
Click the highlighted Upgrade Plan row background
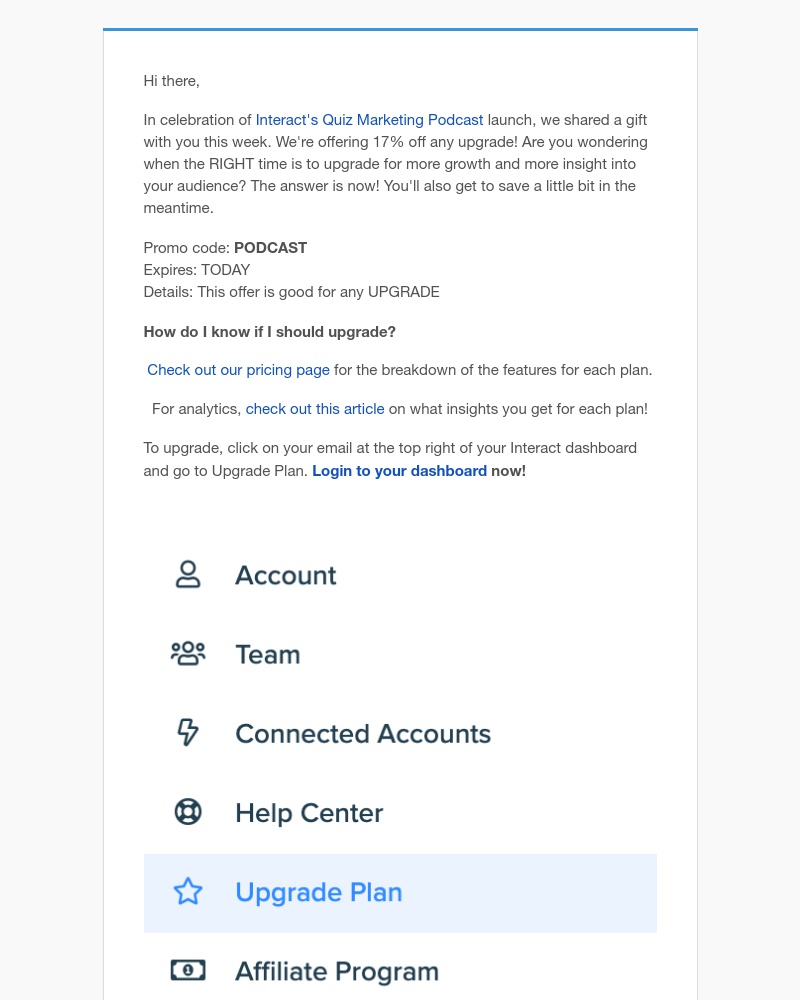[x=400, y=893]
